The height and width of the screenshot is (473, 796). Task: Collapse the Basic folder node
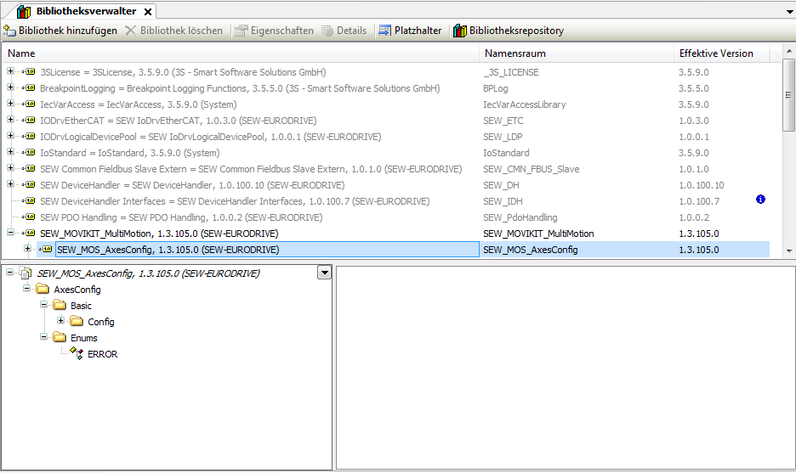(x=45, y=305)
